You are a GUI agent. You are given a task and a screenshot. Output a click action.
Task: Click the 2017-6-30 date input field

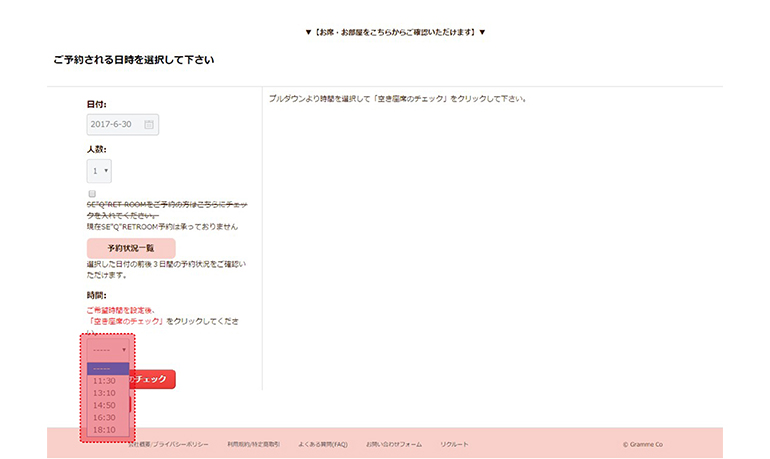(x=115, y=124)
